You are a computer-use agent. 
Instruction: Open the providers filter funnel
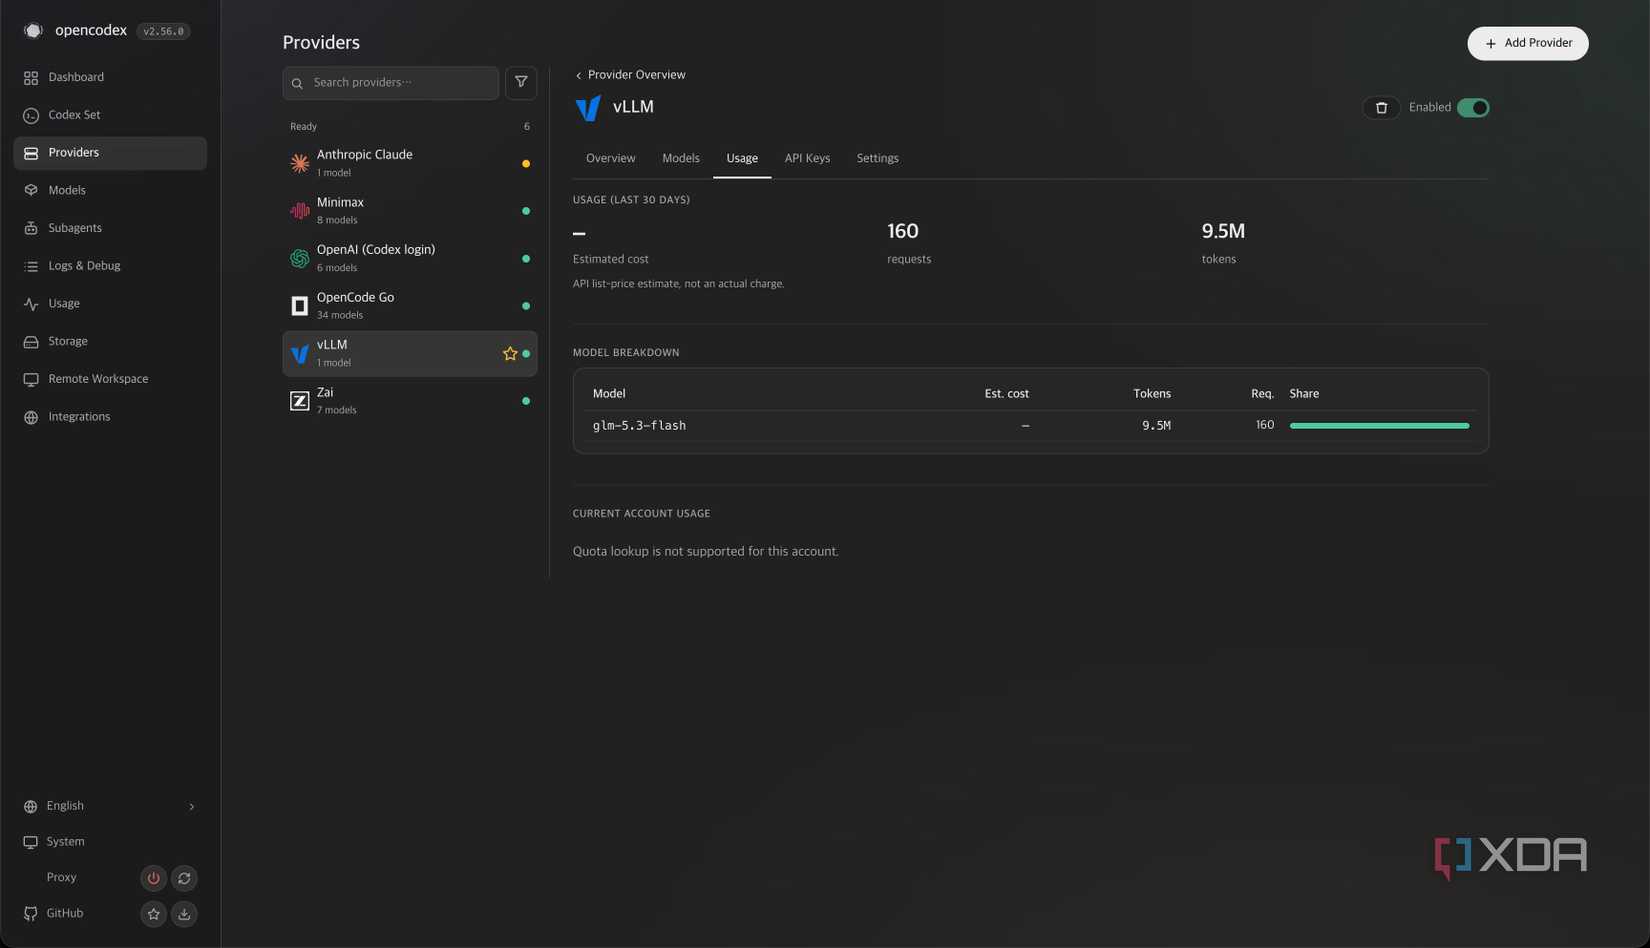(x=521, y=83)
